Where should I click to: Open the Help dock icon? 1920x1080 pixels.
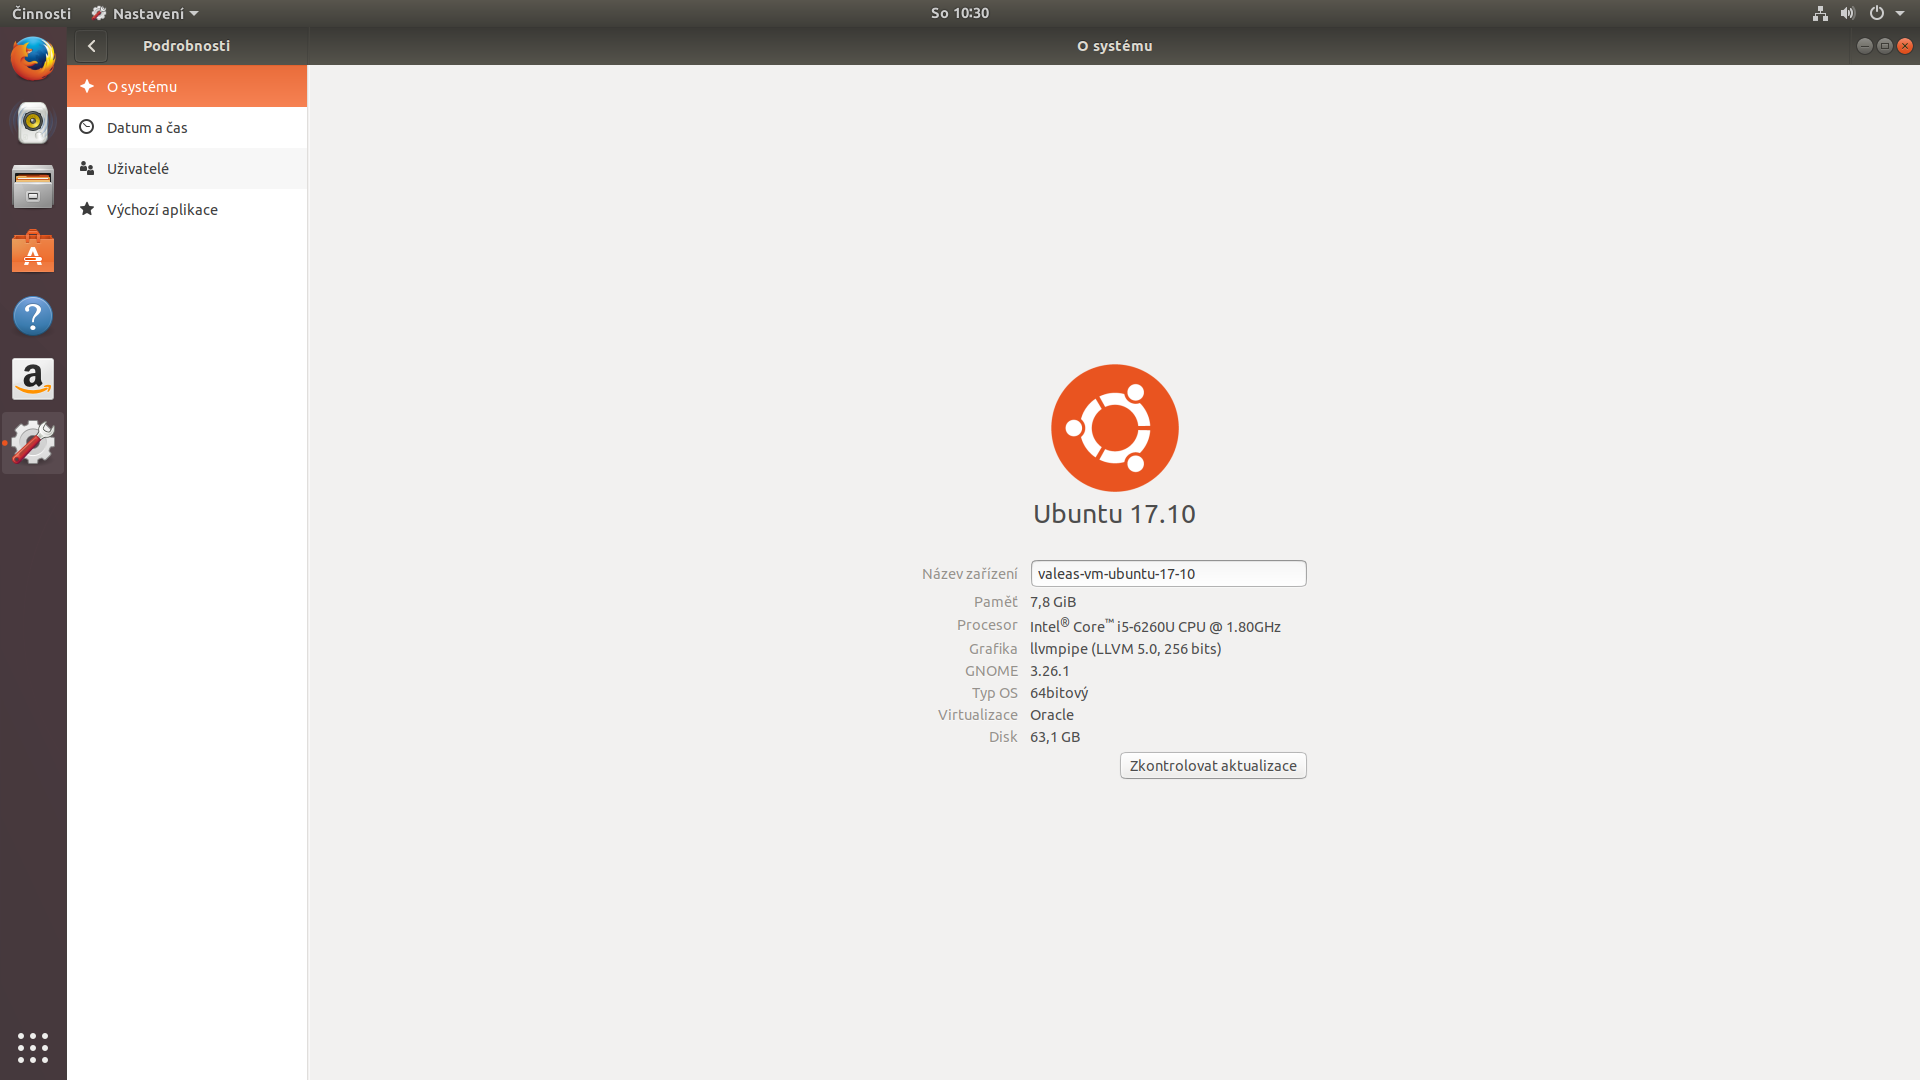coord(33,316)
